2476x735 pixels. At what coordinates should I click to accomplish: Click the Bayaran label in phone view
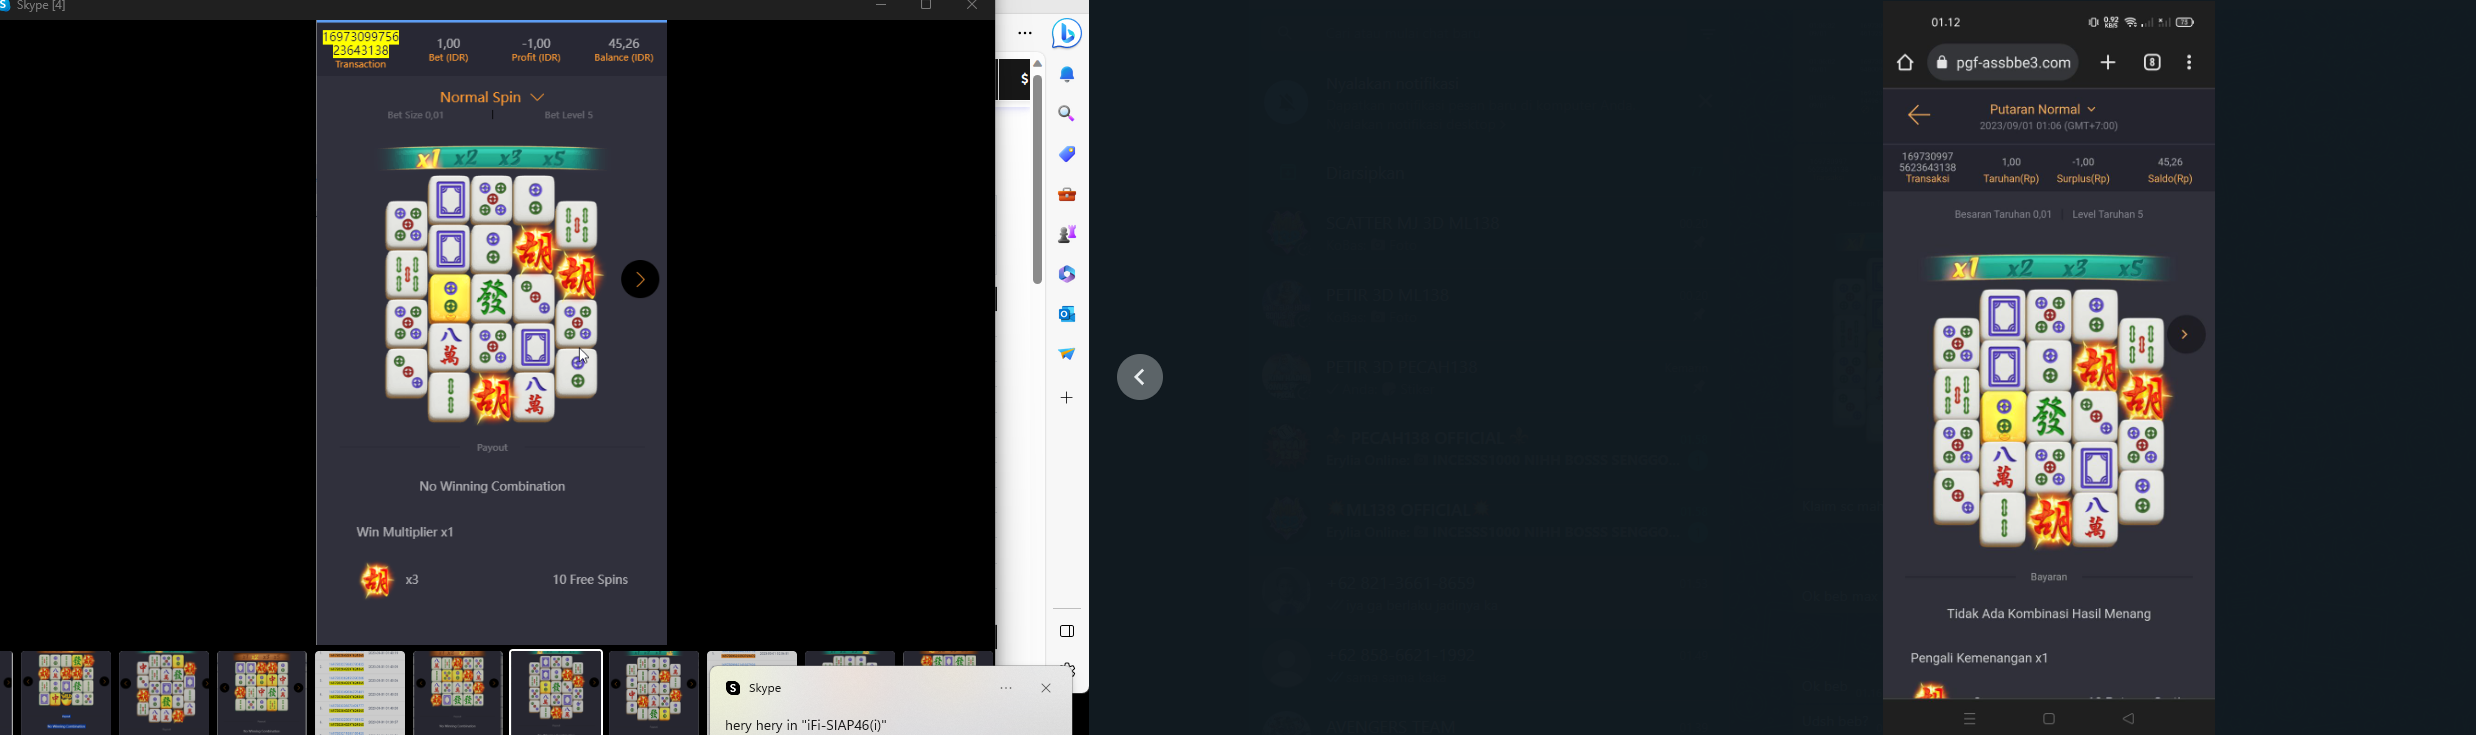coord(2049,577)
